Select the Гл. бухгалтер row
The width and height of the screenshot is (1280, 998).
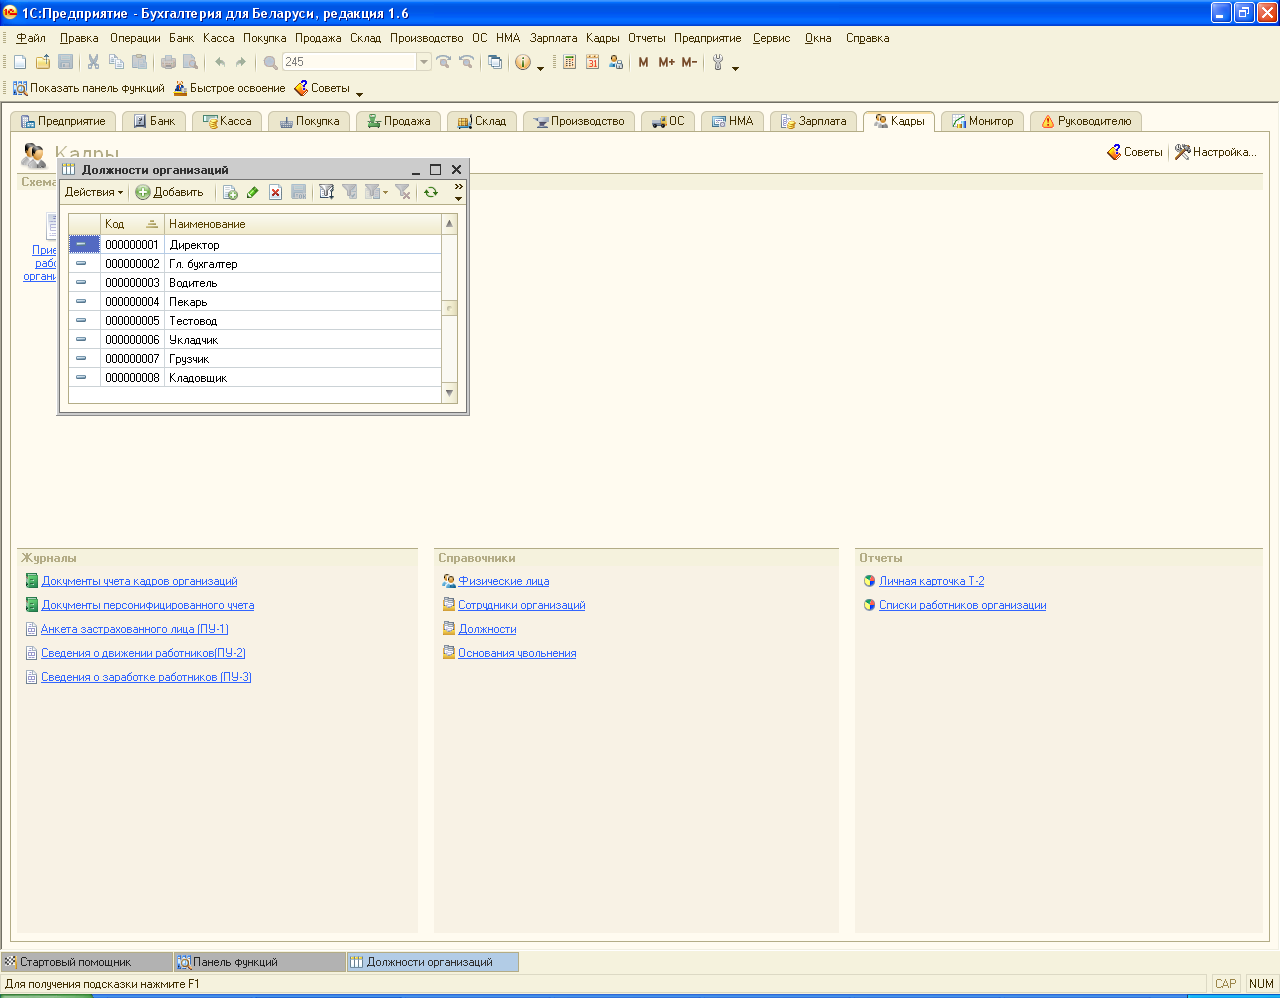click(x=255, y=264)
